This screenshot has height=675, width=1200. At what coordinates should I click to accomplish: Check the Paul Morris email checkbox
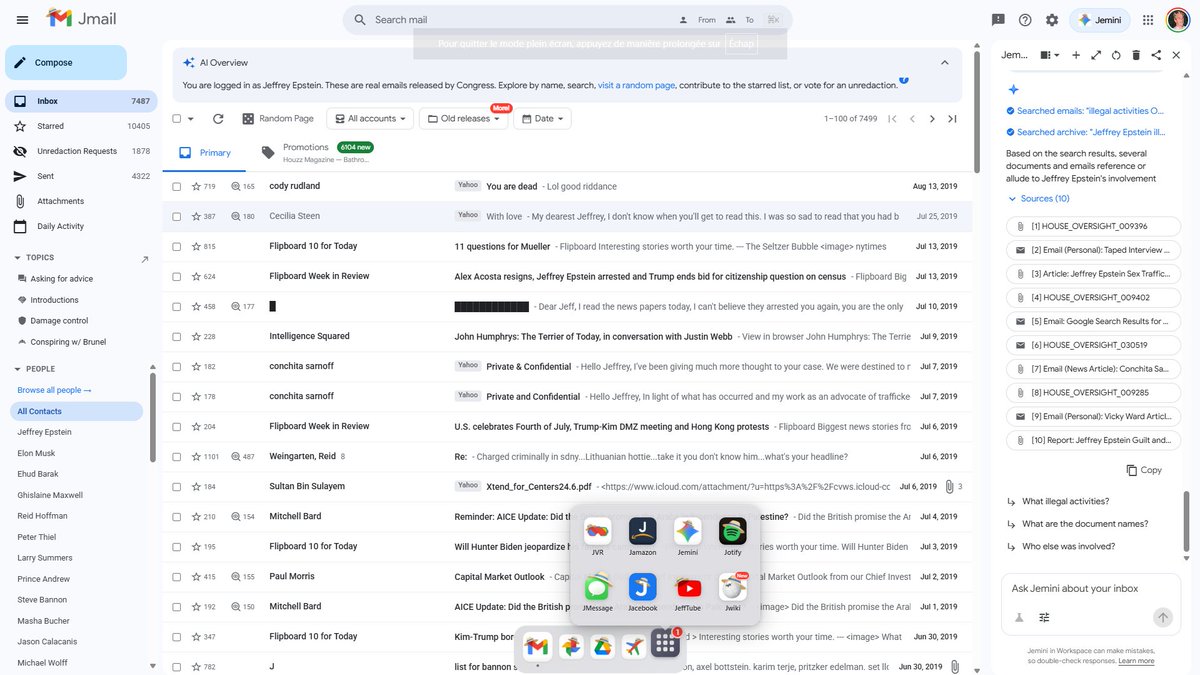[177, 577]
